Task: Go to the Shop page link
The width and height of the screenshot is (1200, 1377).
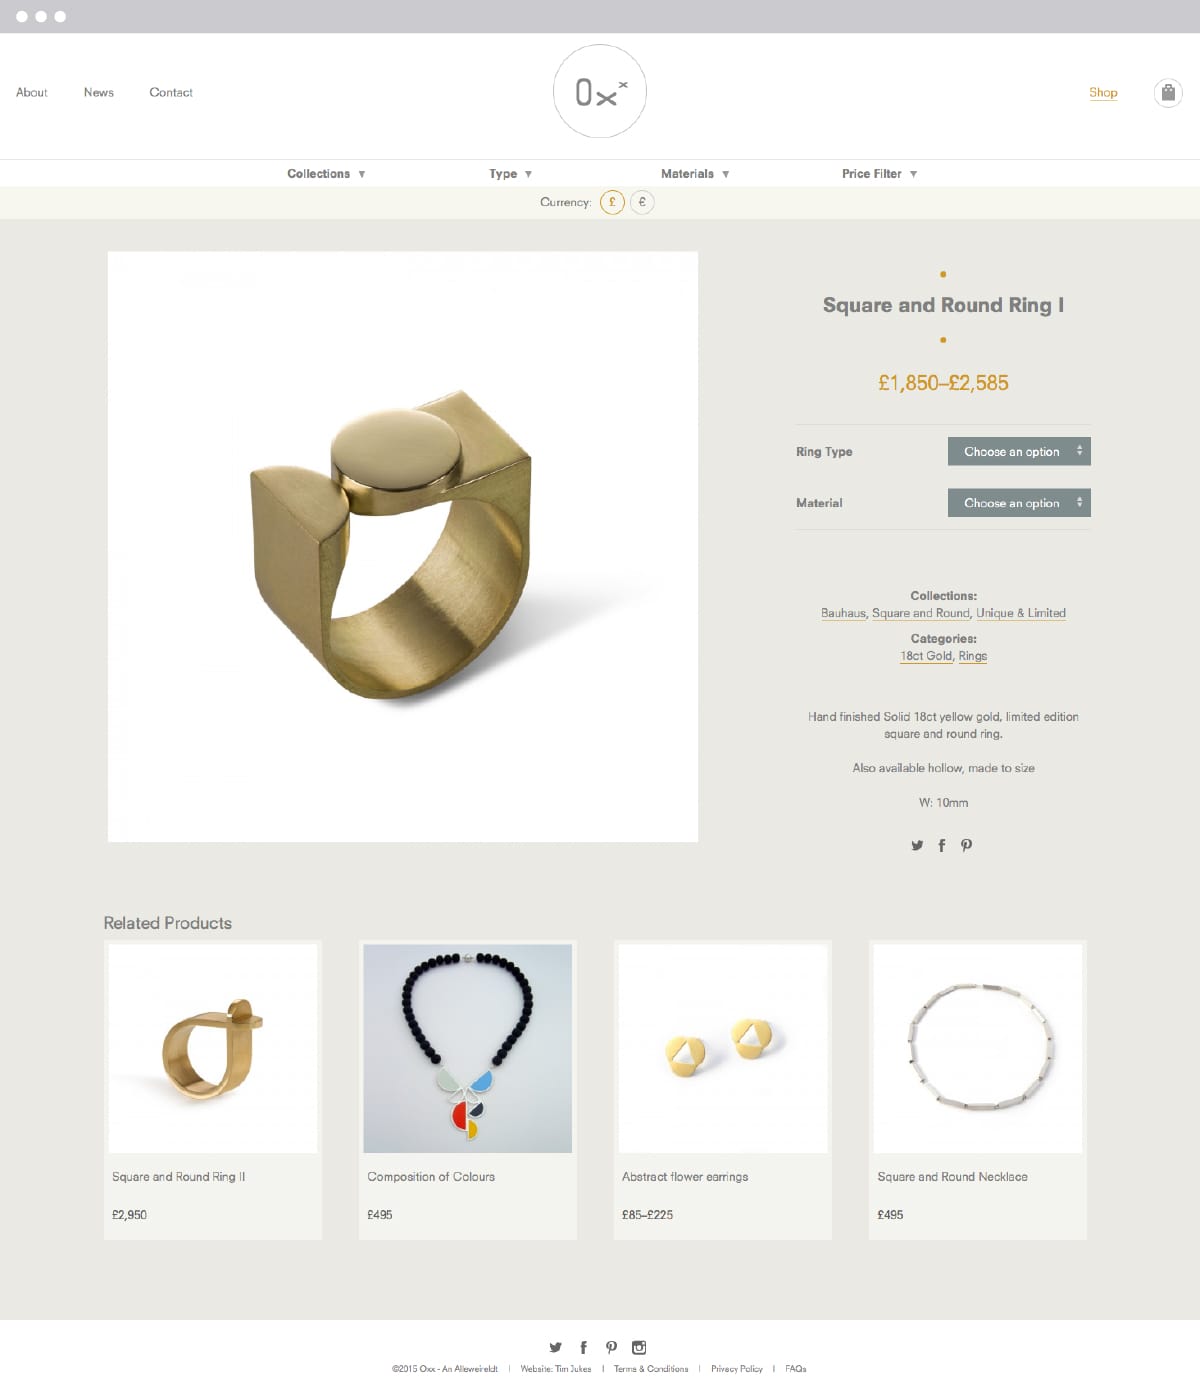Action: (x=1103, y=92)
